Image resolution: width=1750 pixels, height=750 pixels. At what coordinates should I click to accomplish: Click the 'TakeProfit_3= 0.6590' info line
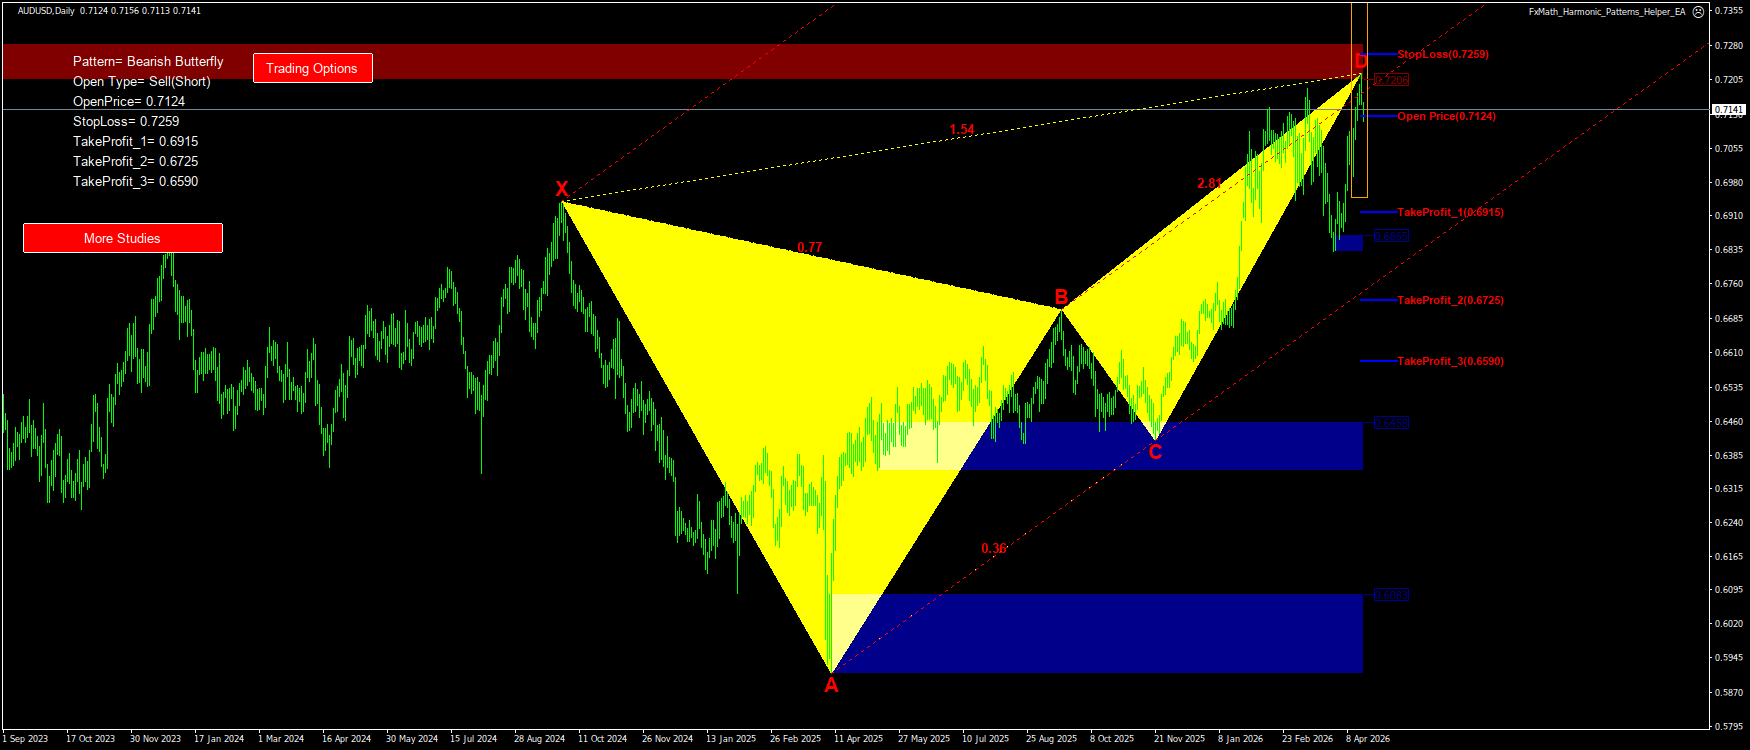tap(136, 181)
